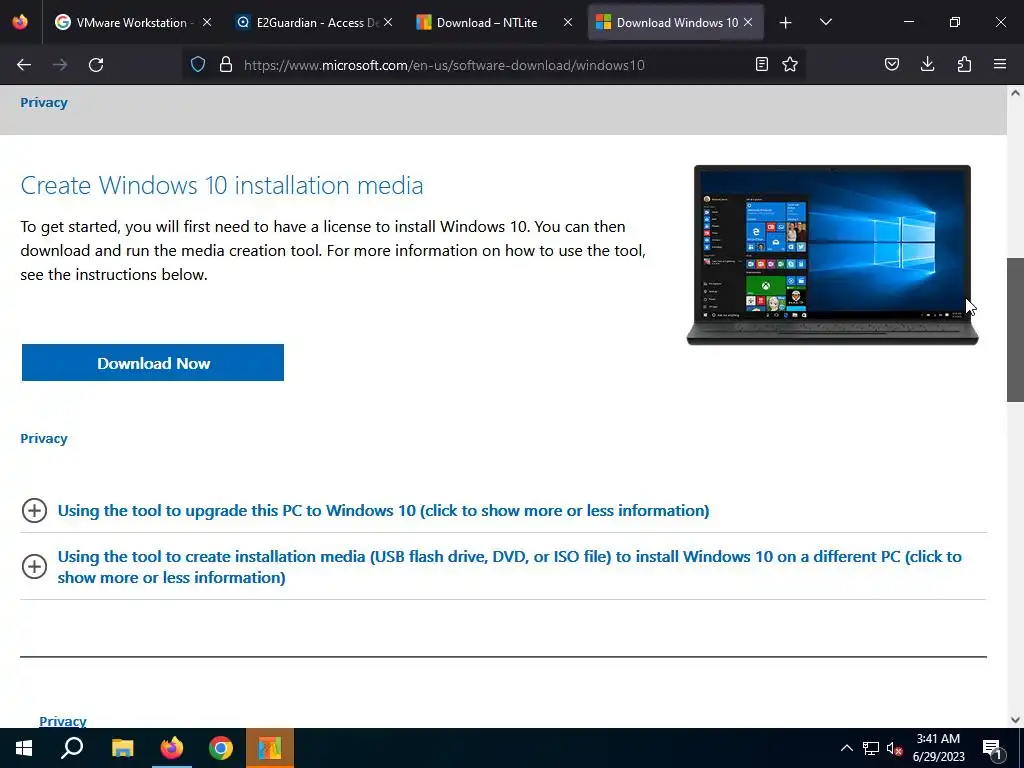The image size is (1024, 768).
Task: Click the forward navigation arrow
Action: point(60,65)
